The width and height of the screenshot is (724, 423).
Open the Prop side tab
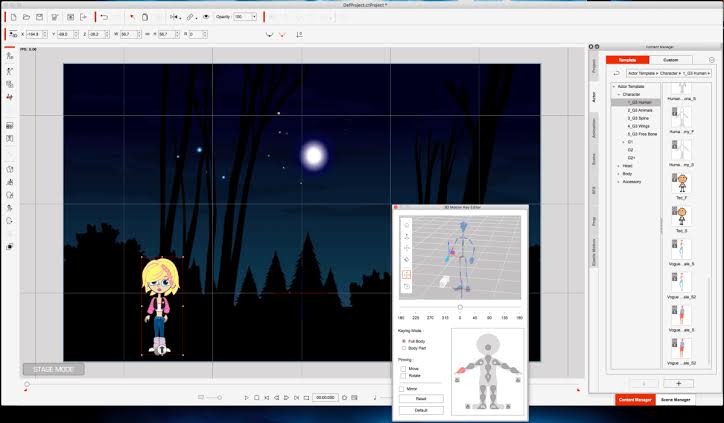tap(594, 221)
